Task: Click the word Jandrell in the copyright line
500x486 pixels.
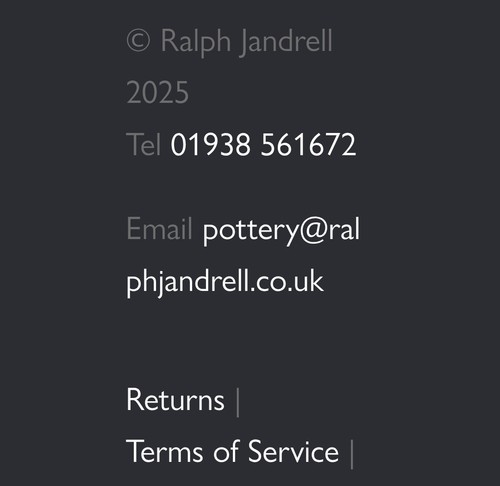Action: pyautogui.click(x=286, y=42)
